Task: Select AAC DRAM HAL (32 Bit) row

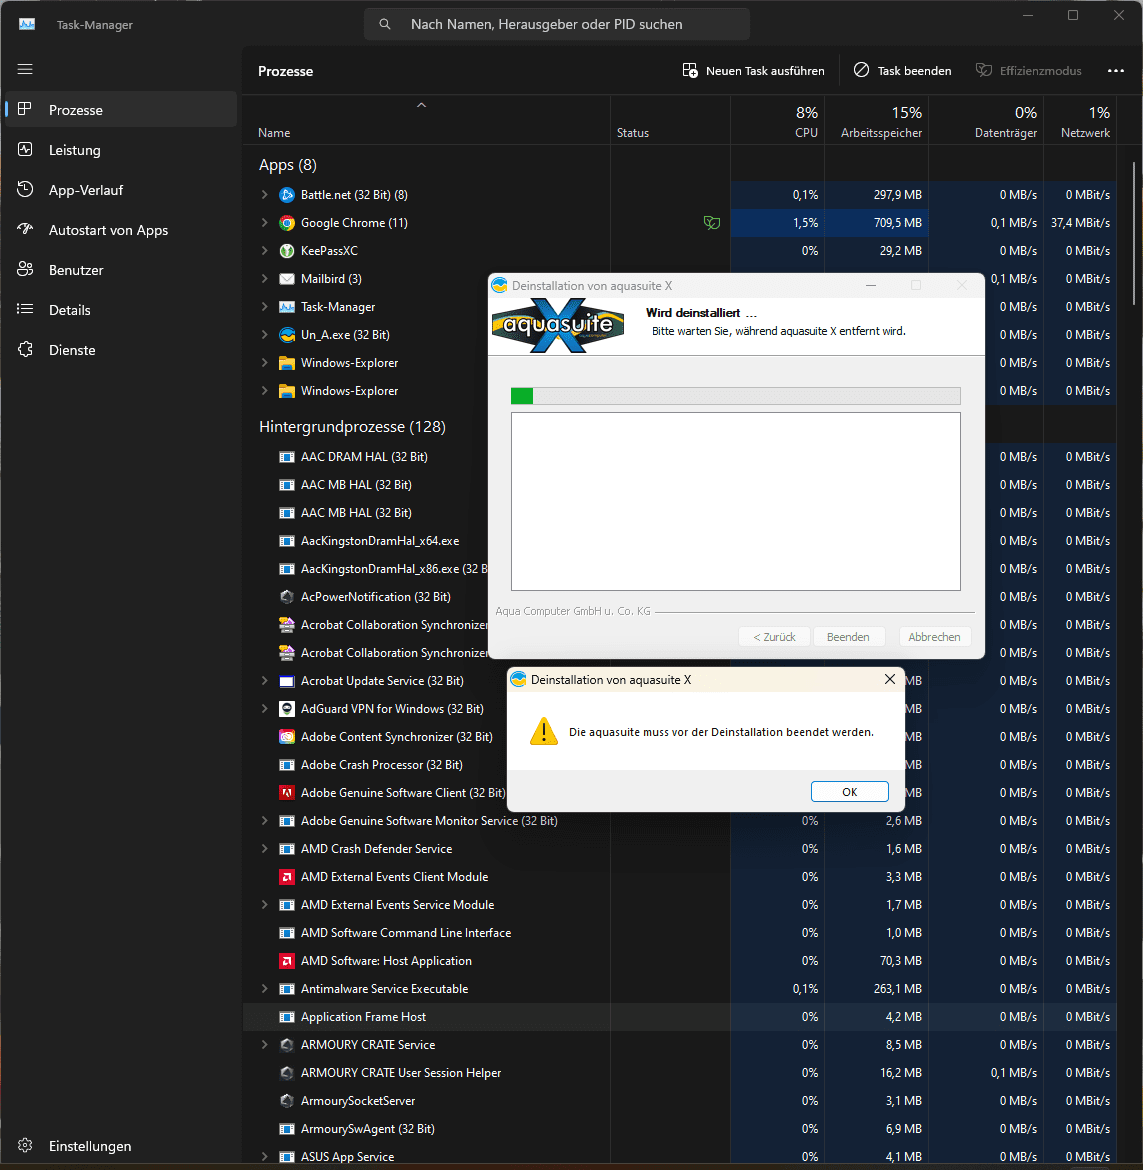Action: [x=364, y=457]
